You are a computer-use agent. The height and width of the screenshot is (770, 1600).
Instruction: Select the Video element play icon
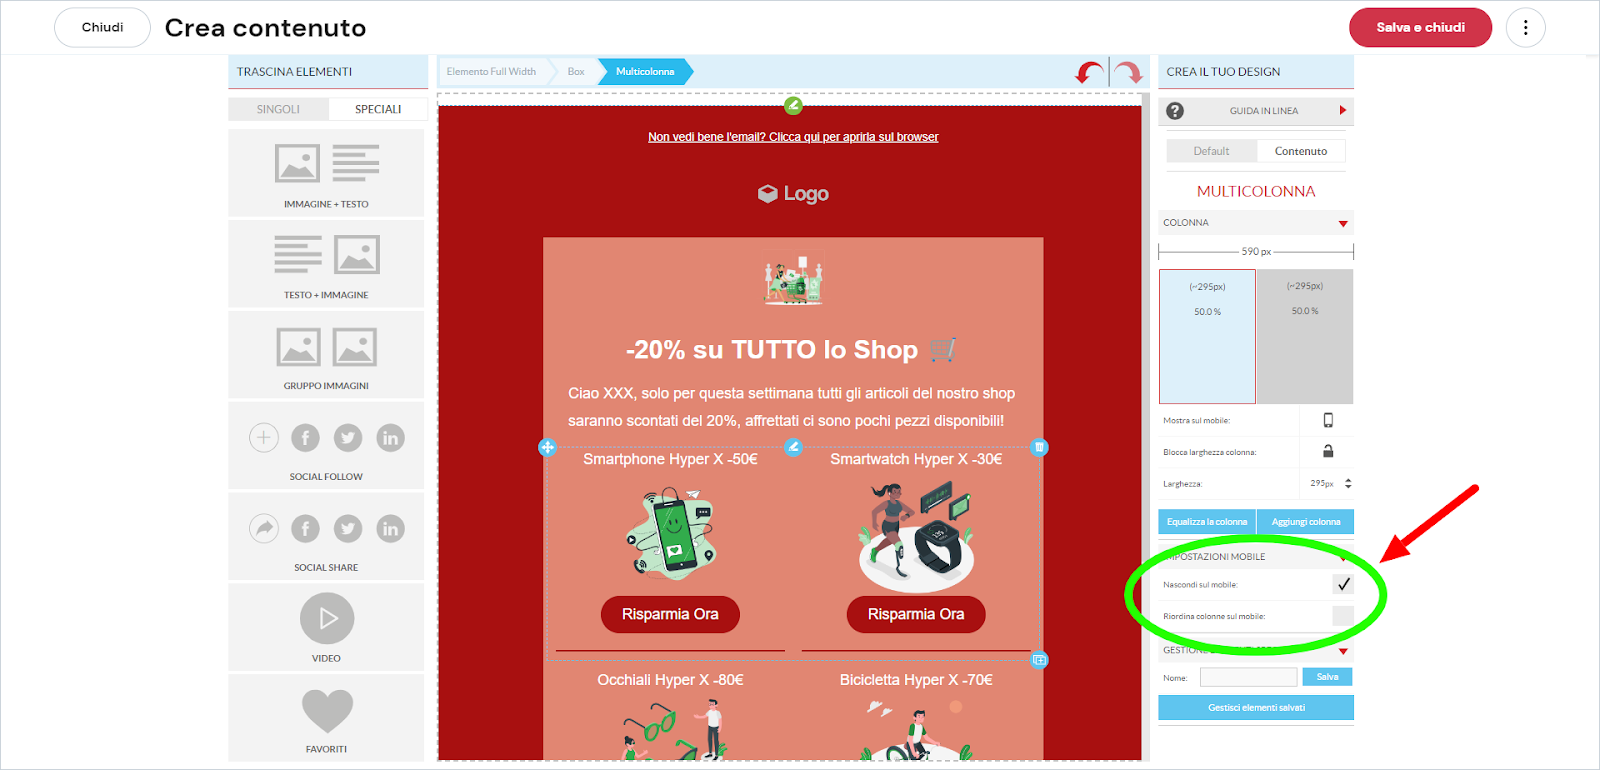327,619
